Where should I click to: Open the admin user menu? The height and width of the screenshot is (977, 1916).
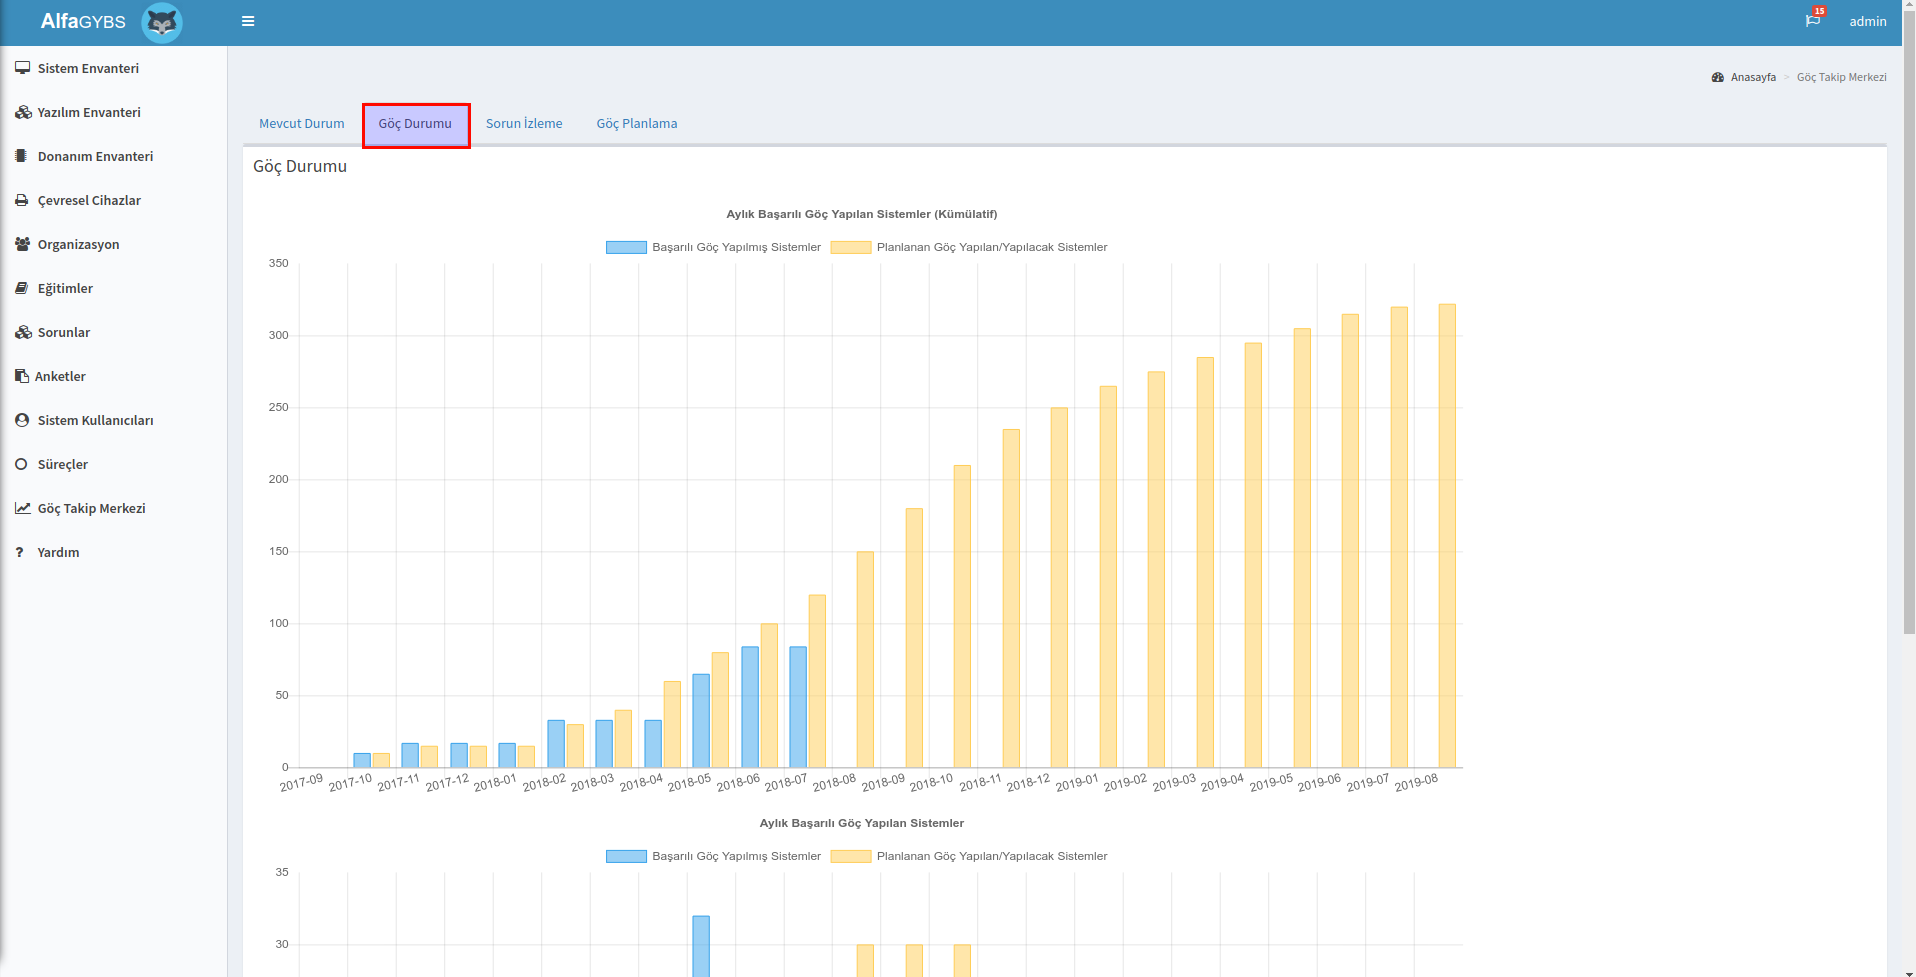pyautogui.click(x=1867, y=21)
